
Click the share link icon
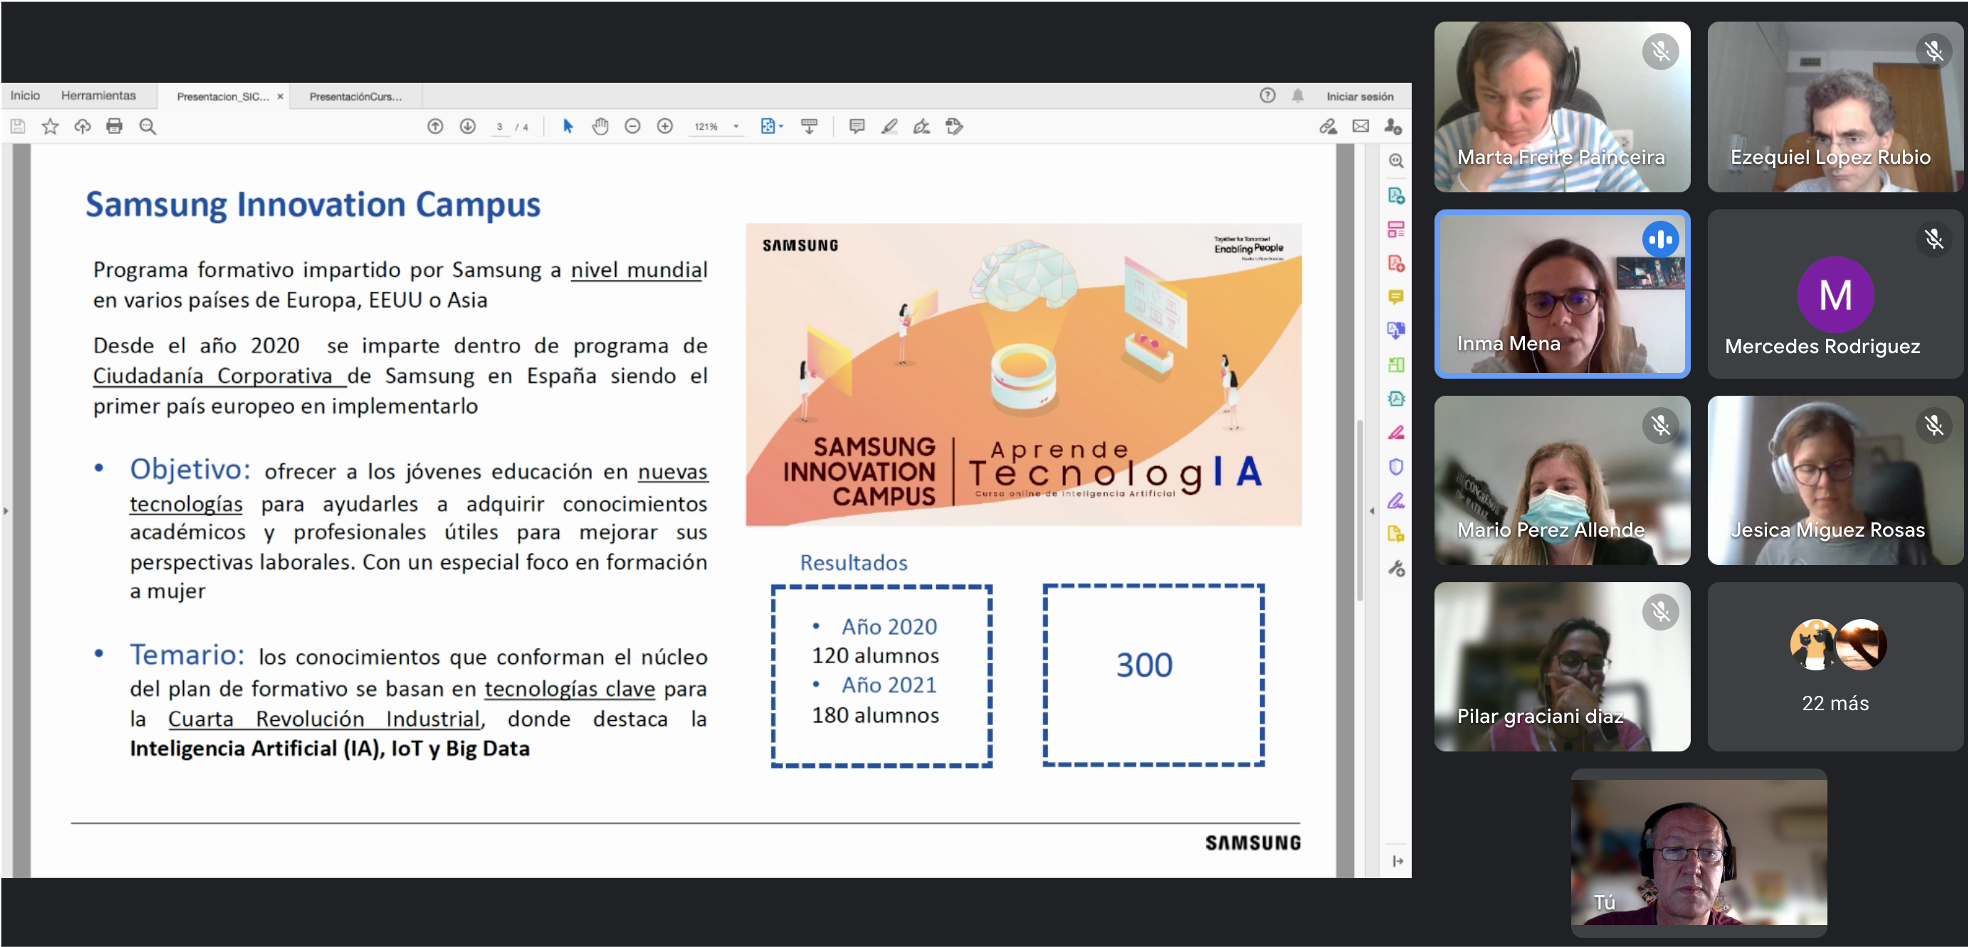tap(1328, 126)
